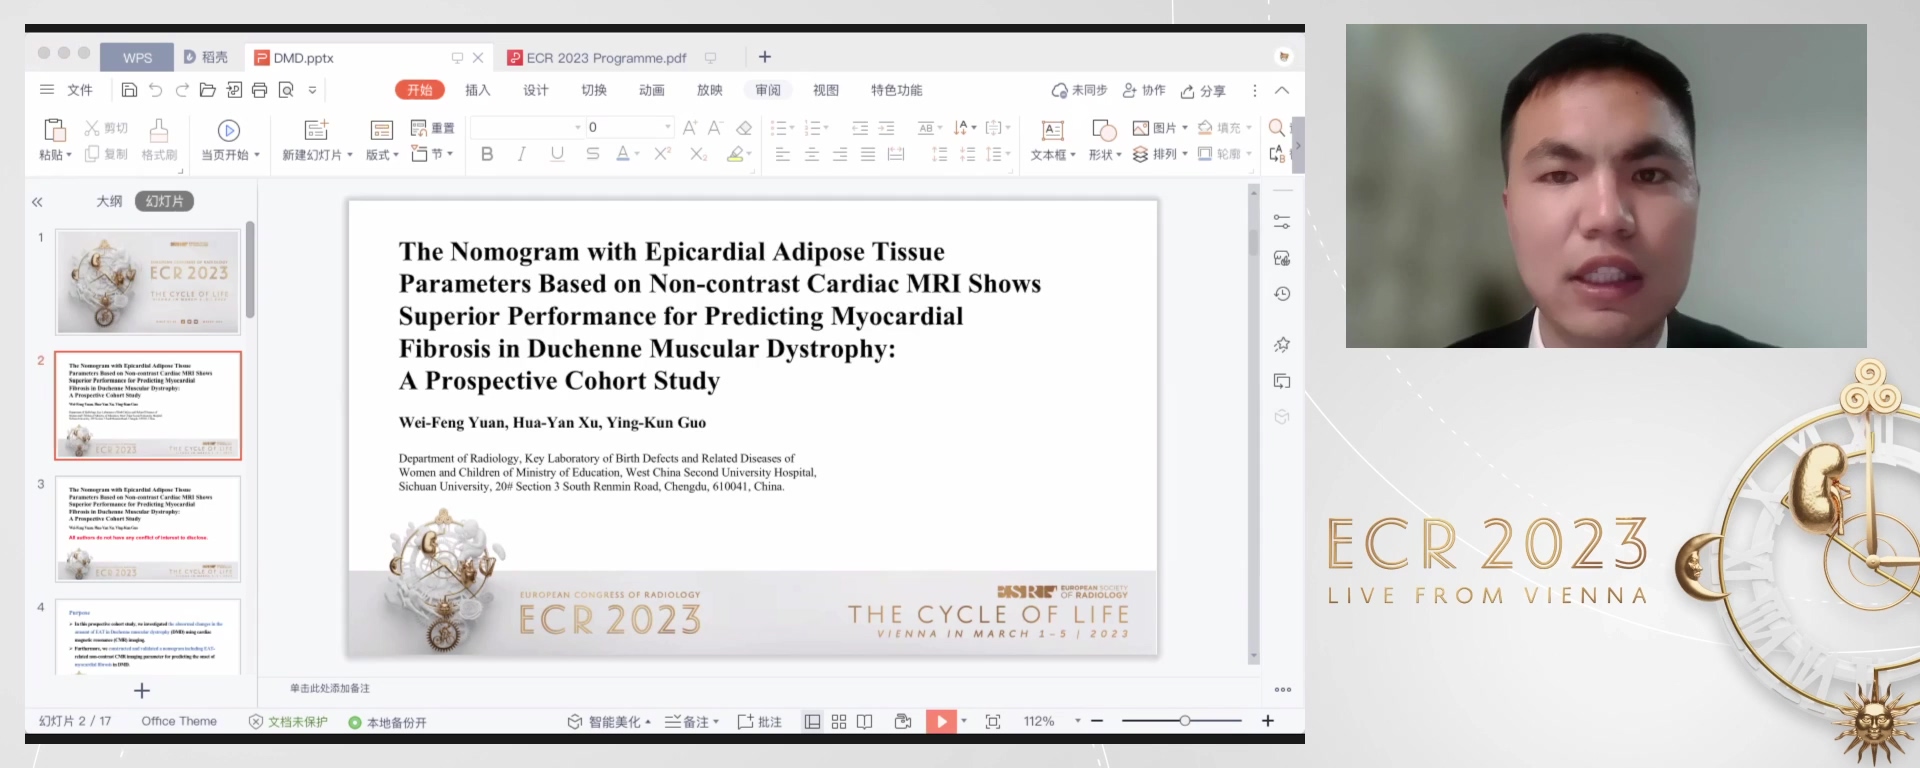Screen dimensions: 1920x768
Task: Insert a text box (文本框) icon
Action: tap(1053, 130)
